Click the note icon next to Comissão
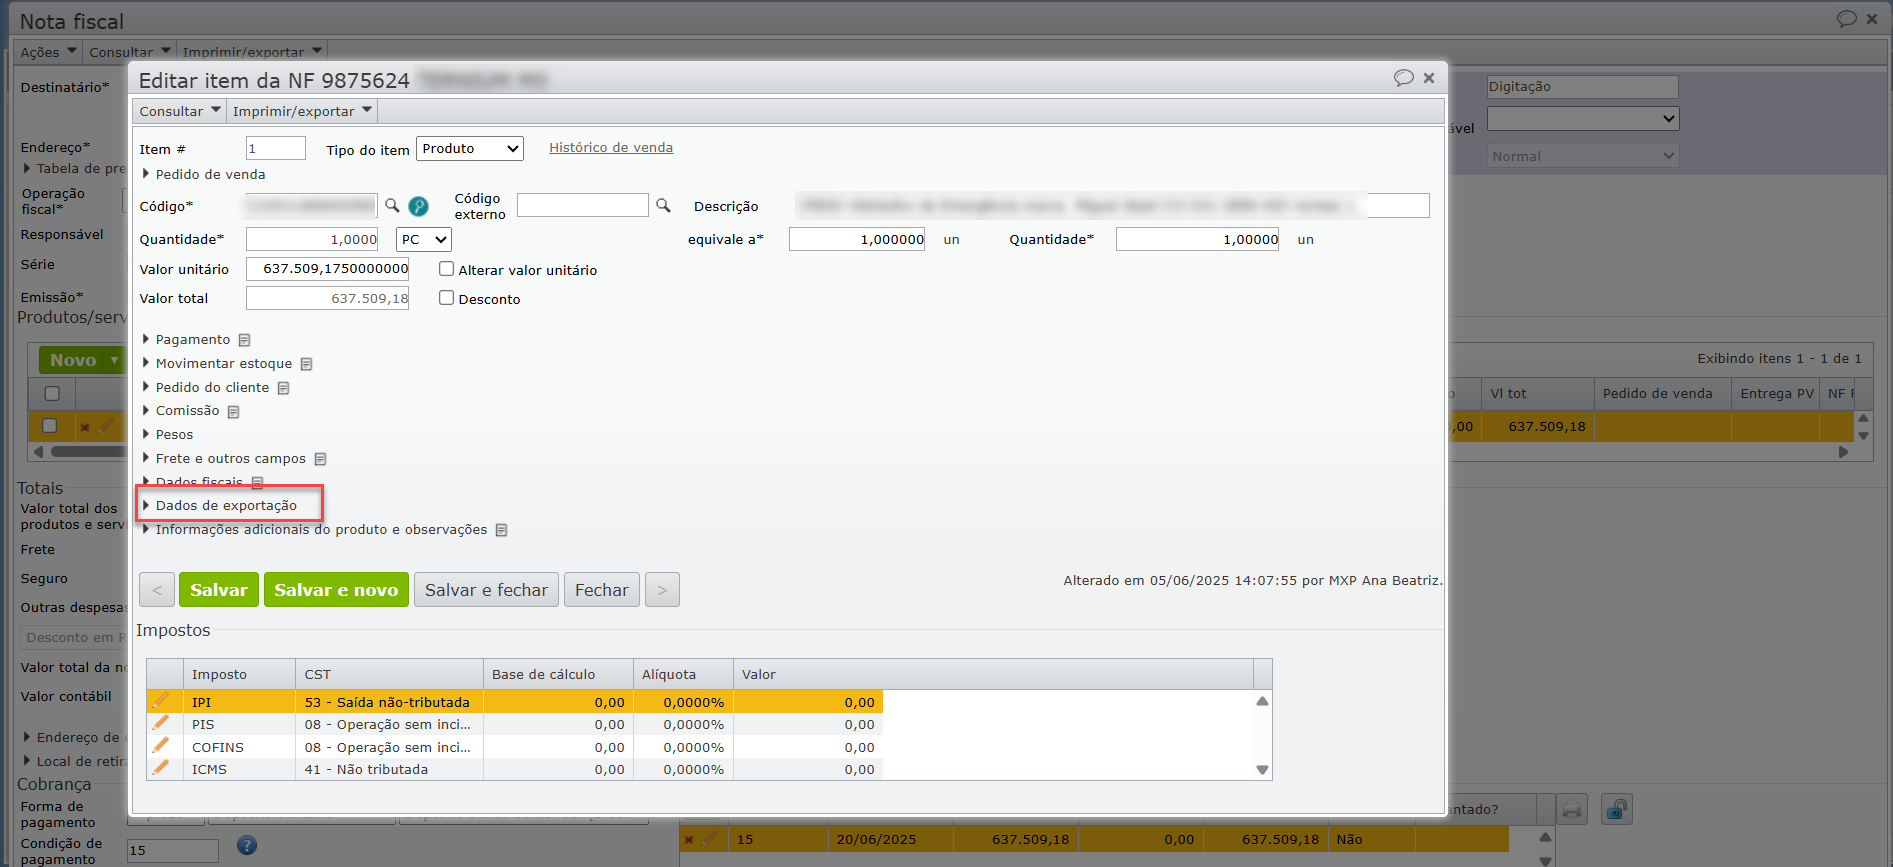This screenshot has height=867, width=1893. (x=233, y=412)
